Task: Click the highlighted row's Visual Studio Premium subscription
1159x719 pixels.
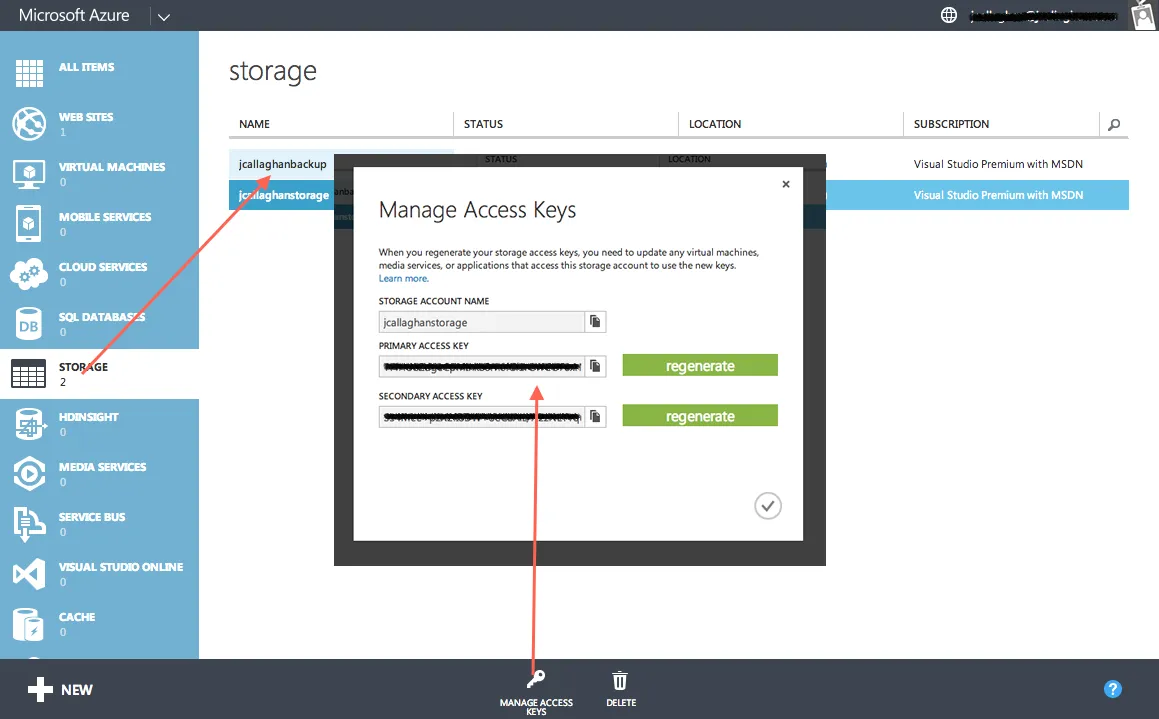Action: [x=998, y=195]
